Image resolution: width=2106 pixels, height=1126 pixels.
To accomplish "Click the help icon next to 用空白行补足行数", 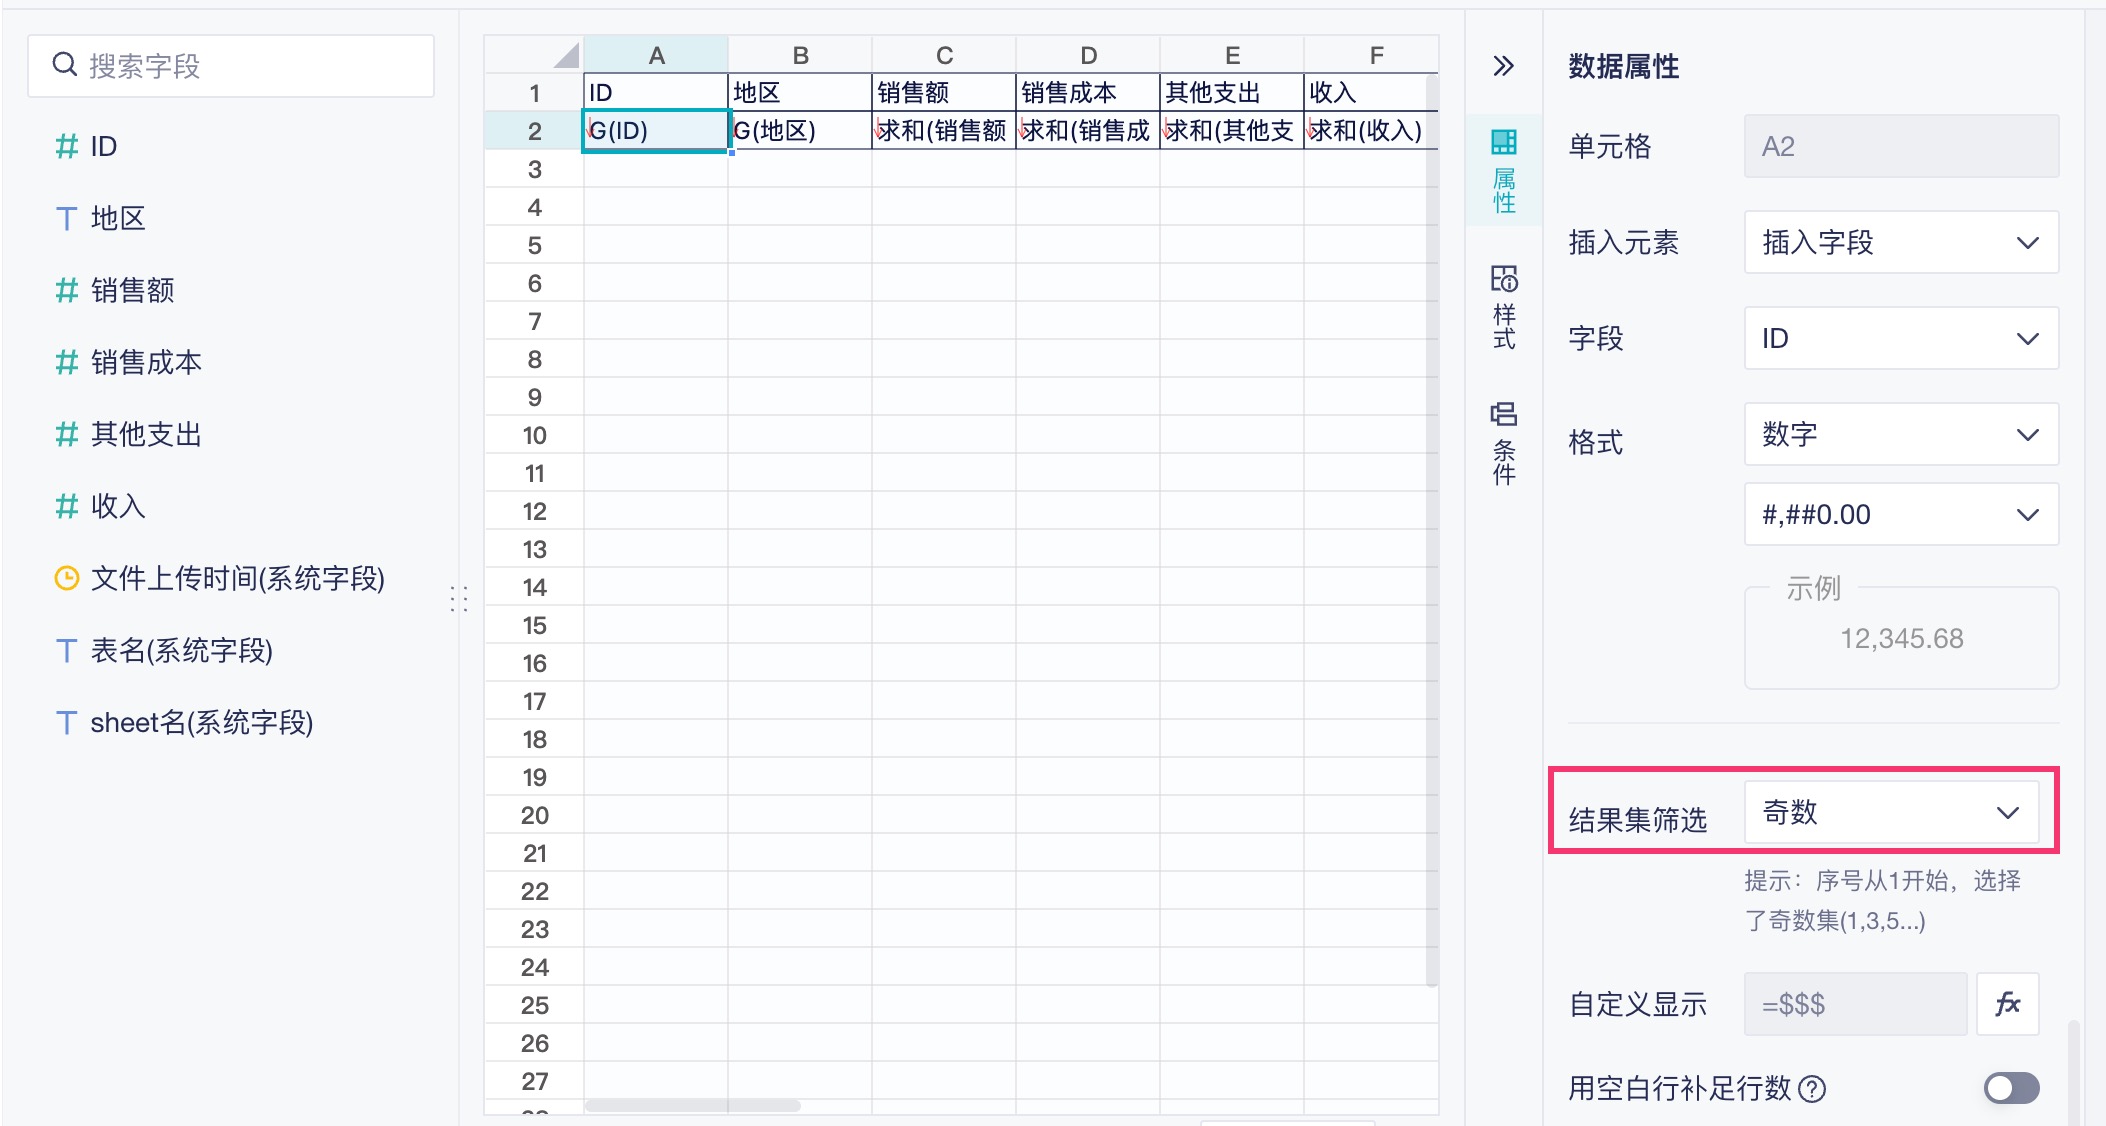I will click(x=1812, y=1088).
